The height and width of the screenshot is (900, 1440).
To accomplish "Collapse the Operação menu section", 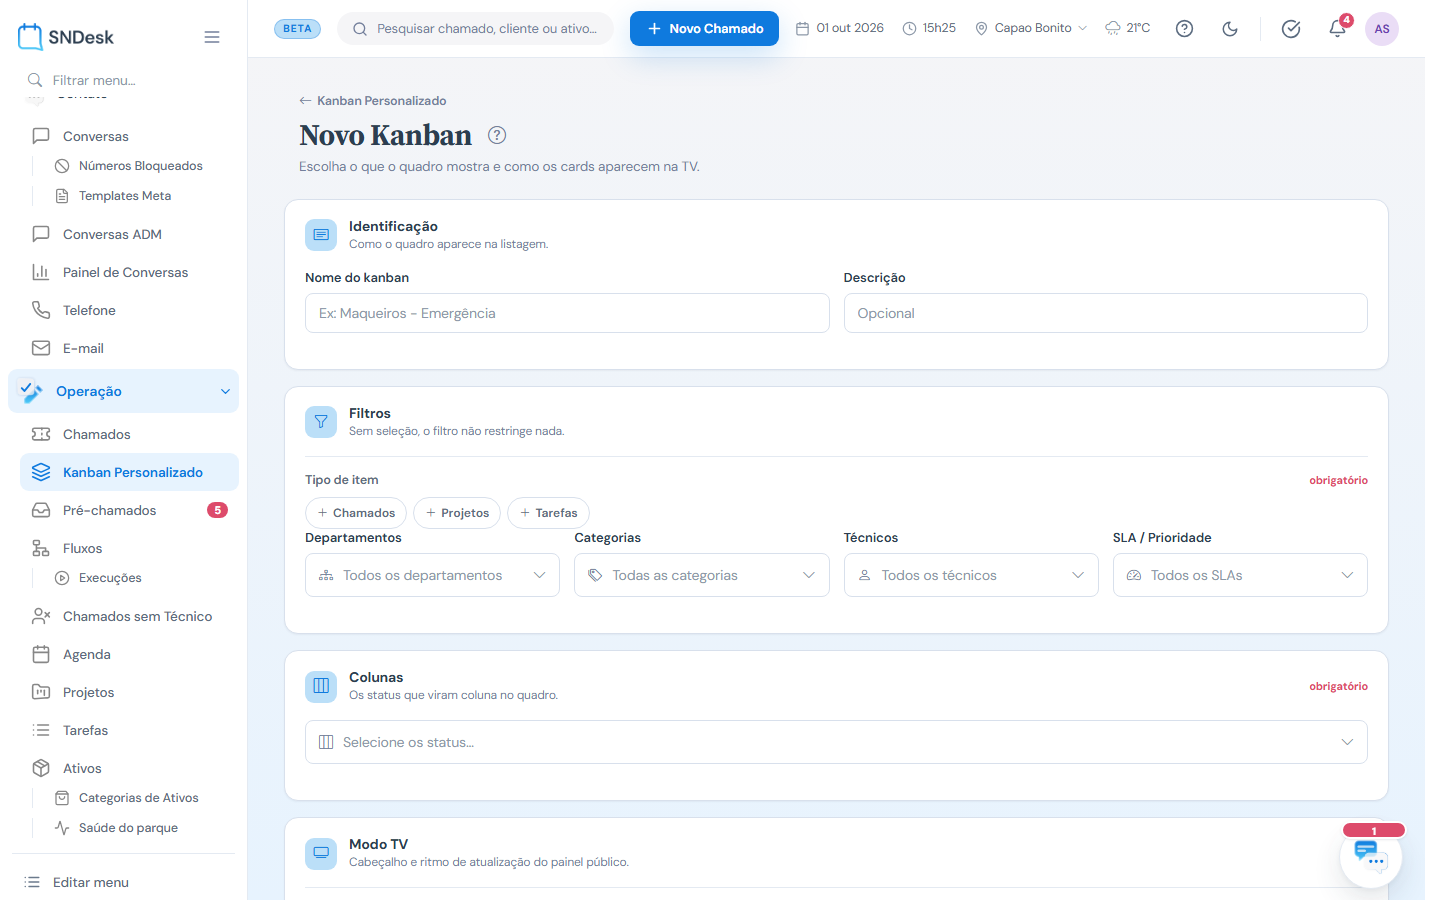I will [x=124, y=391].
